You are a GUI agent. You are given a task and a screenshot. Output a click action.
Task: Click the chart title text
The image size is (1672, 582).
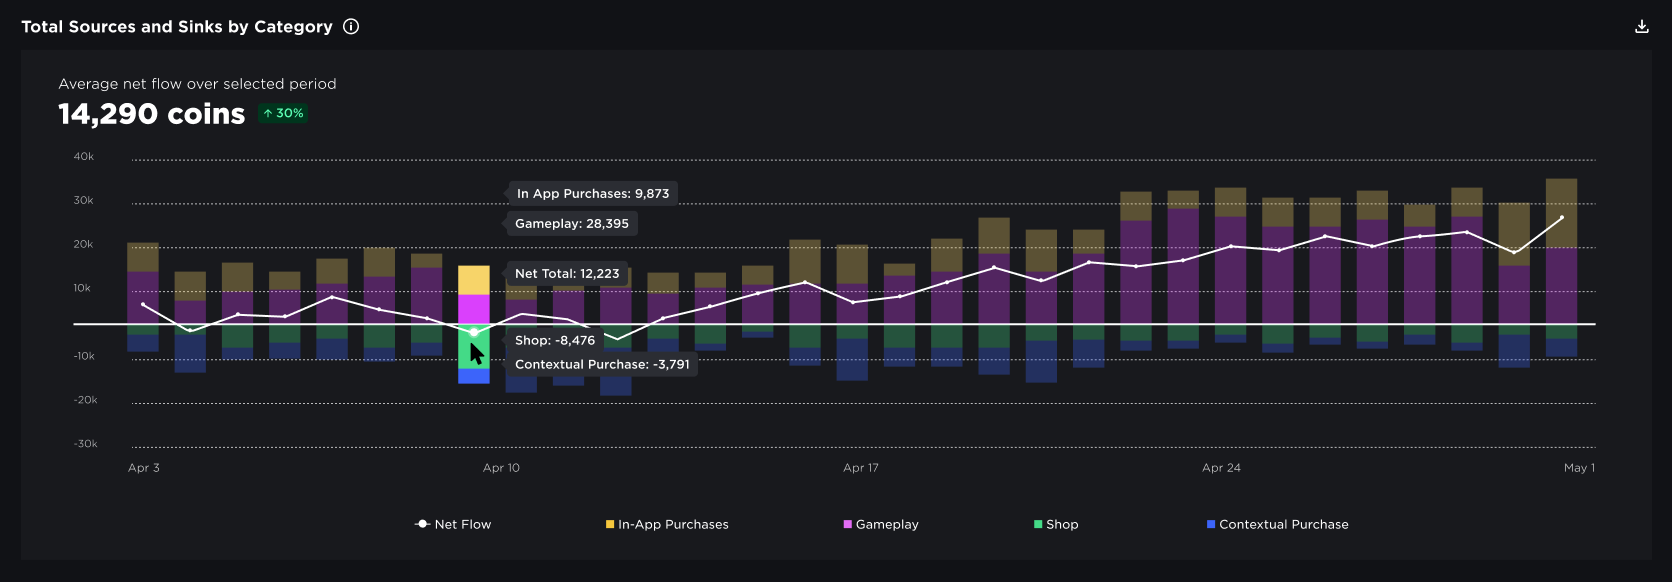177,27
